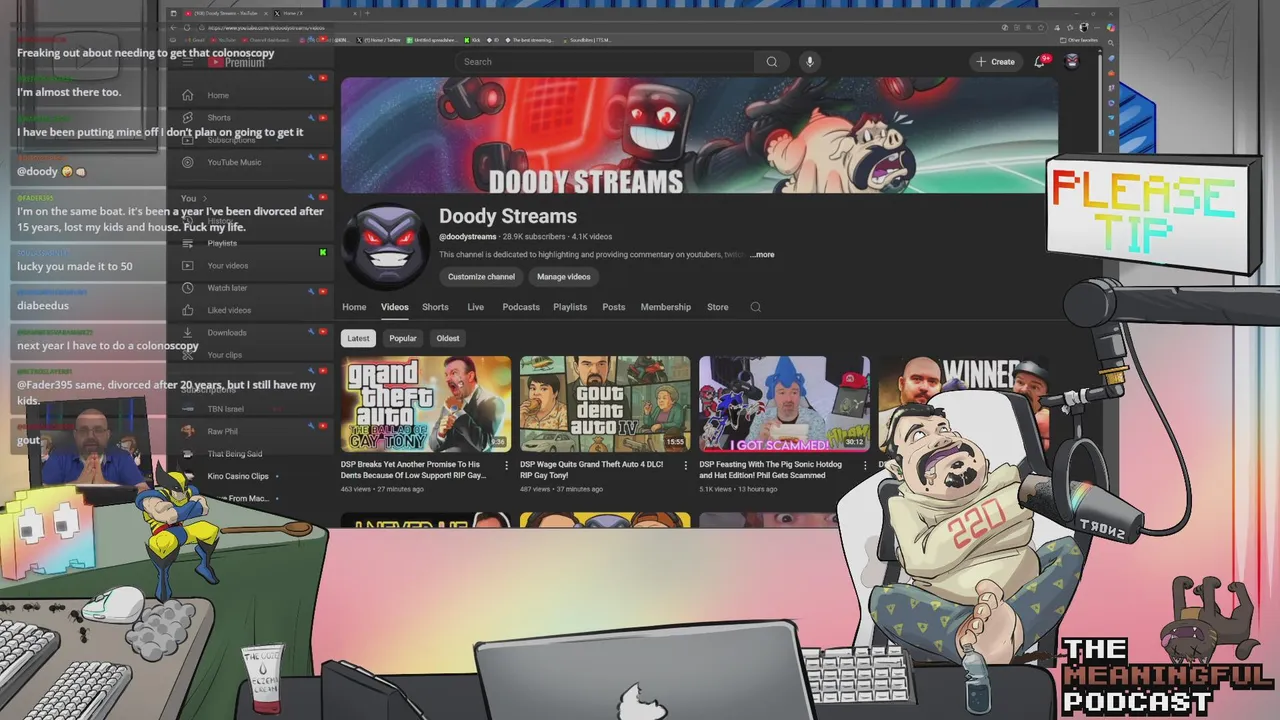
Task: Open the Other favorites bookmarks folder
Action: point(1078,40)
